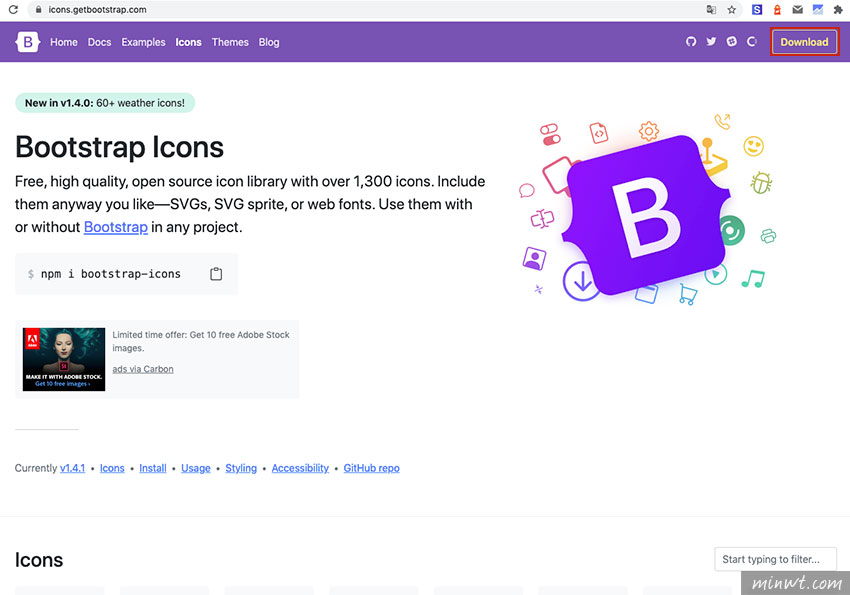Image resolution: width=850 pixels, height=595 pixels.
Task: Open the GitHub repo link
Action: pyautogui.click(x=371, y=468)
